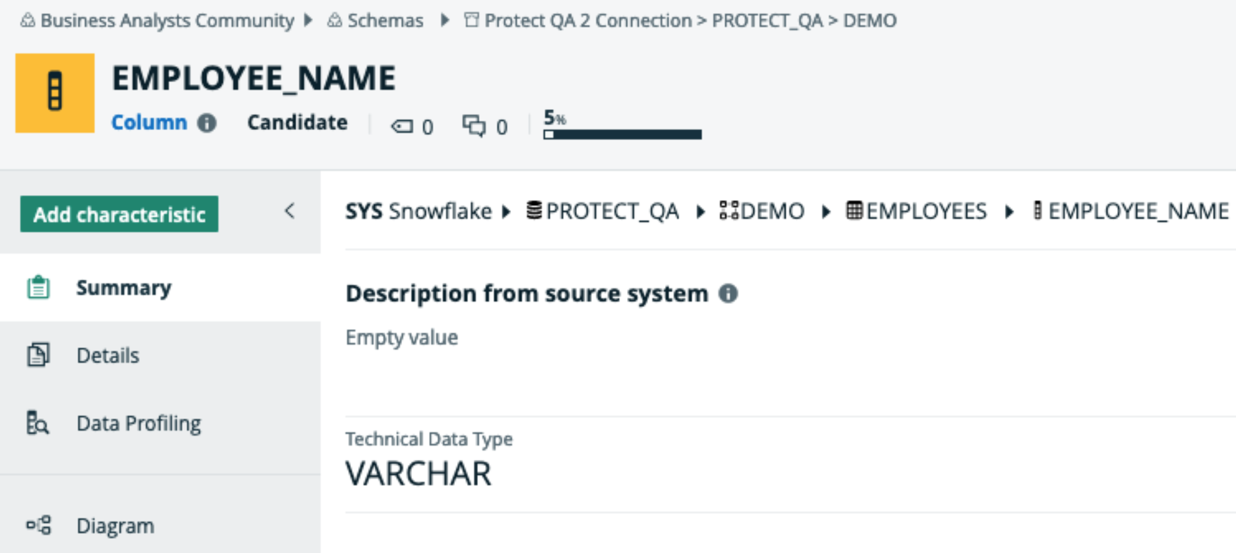1236x553 pixels.
Task: Switch to the Details tab
Action: pos(107,355)
